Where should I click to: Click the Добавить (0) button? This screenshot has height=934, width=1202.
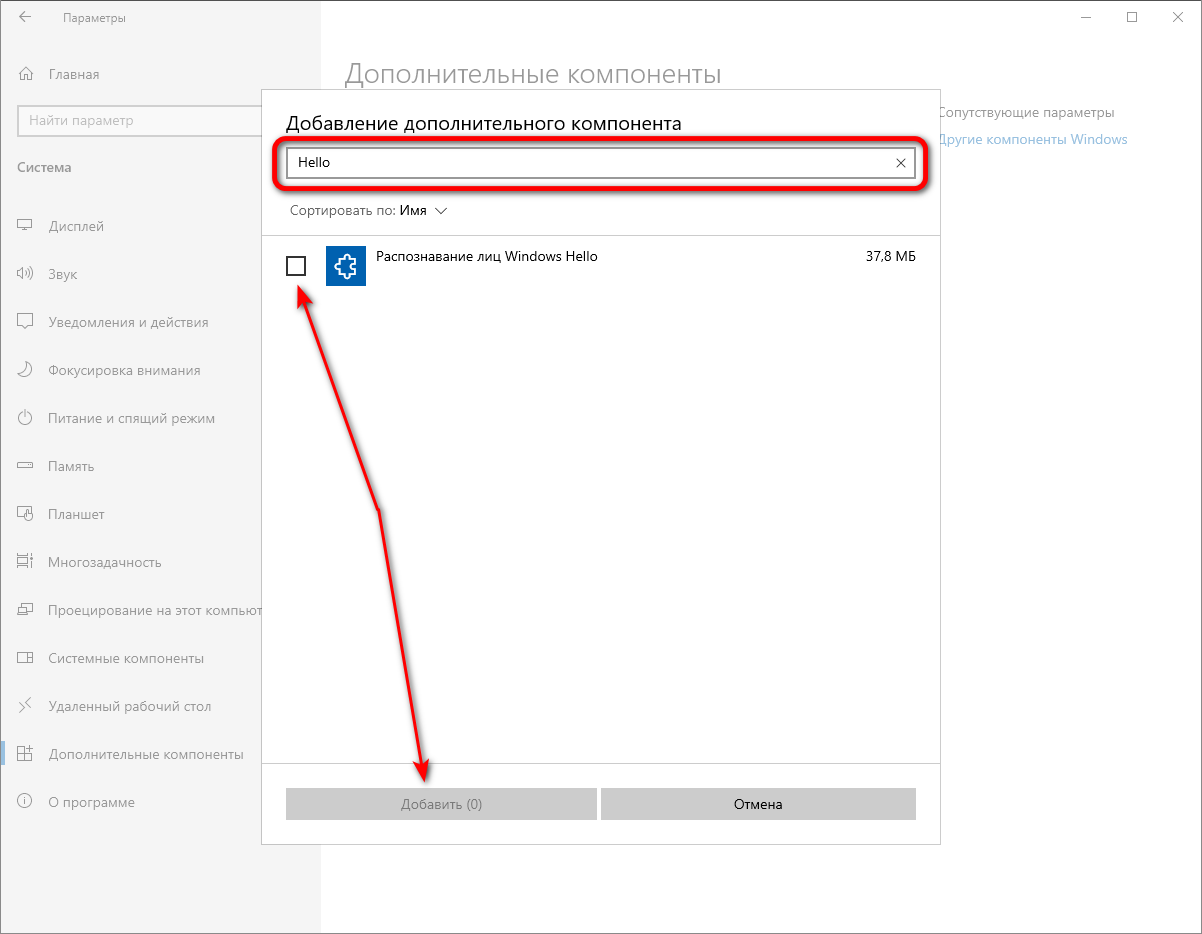coord(441,804)
